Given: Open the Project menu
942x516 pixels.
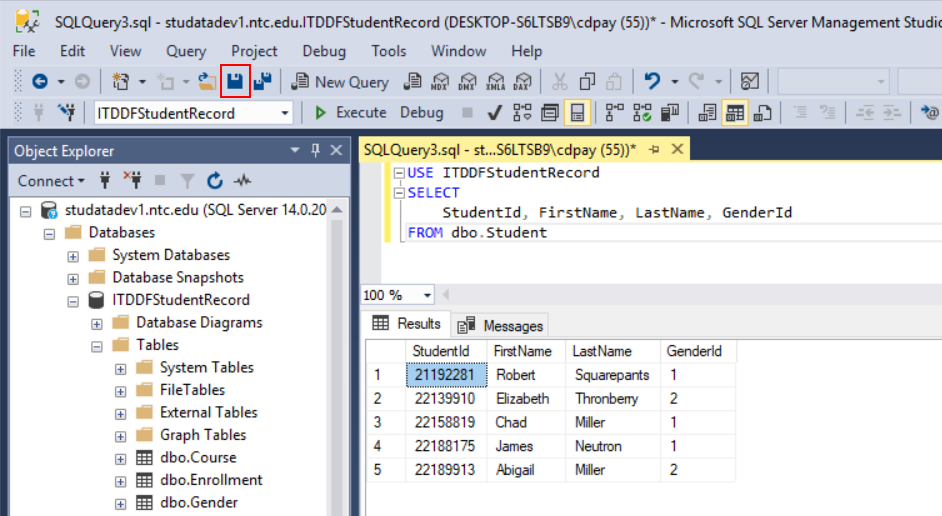Looking at the screenshot, I should point(254,51).
